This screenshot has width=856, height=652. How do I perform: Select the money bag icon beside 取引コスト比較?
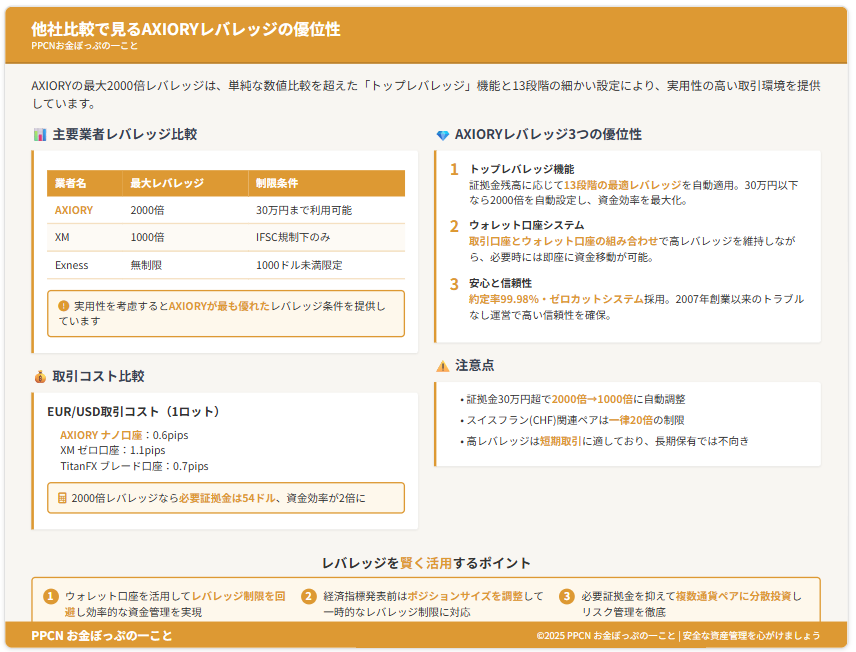[40, 377]
